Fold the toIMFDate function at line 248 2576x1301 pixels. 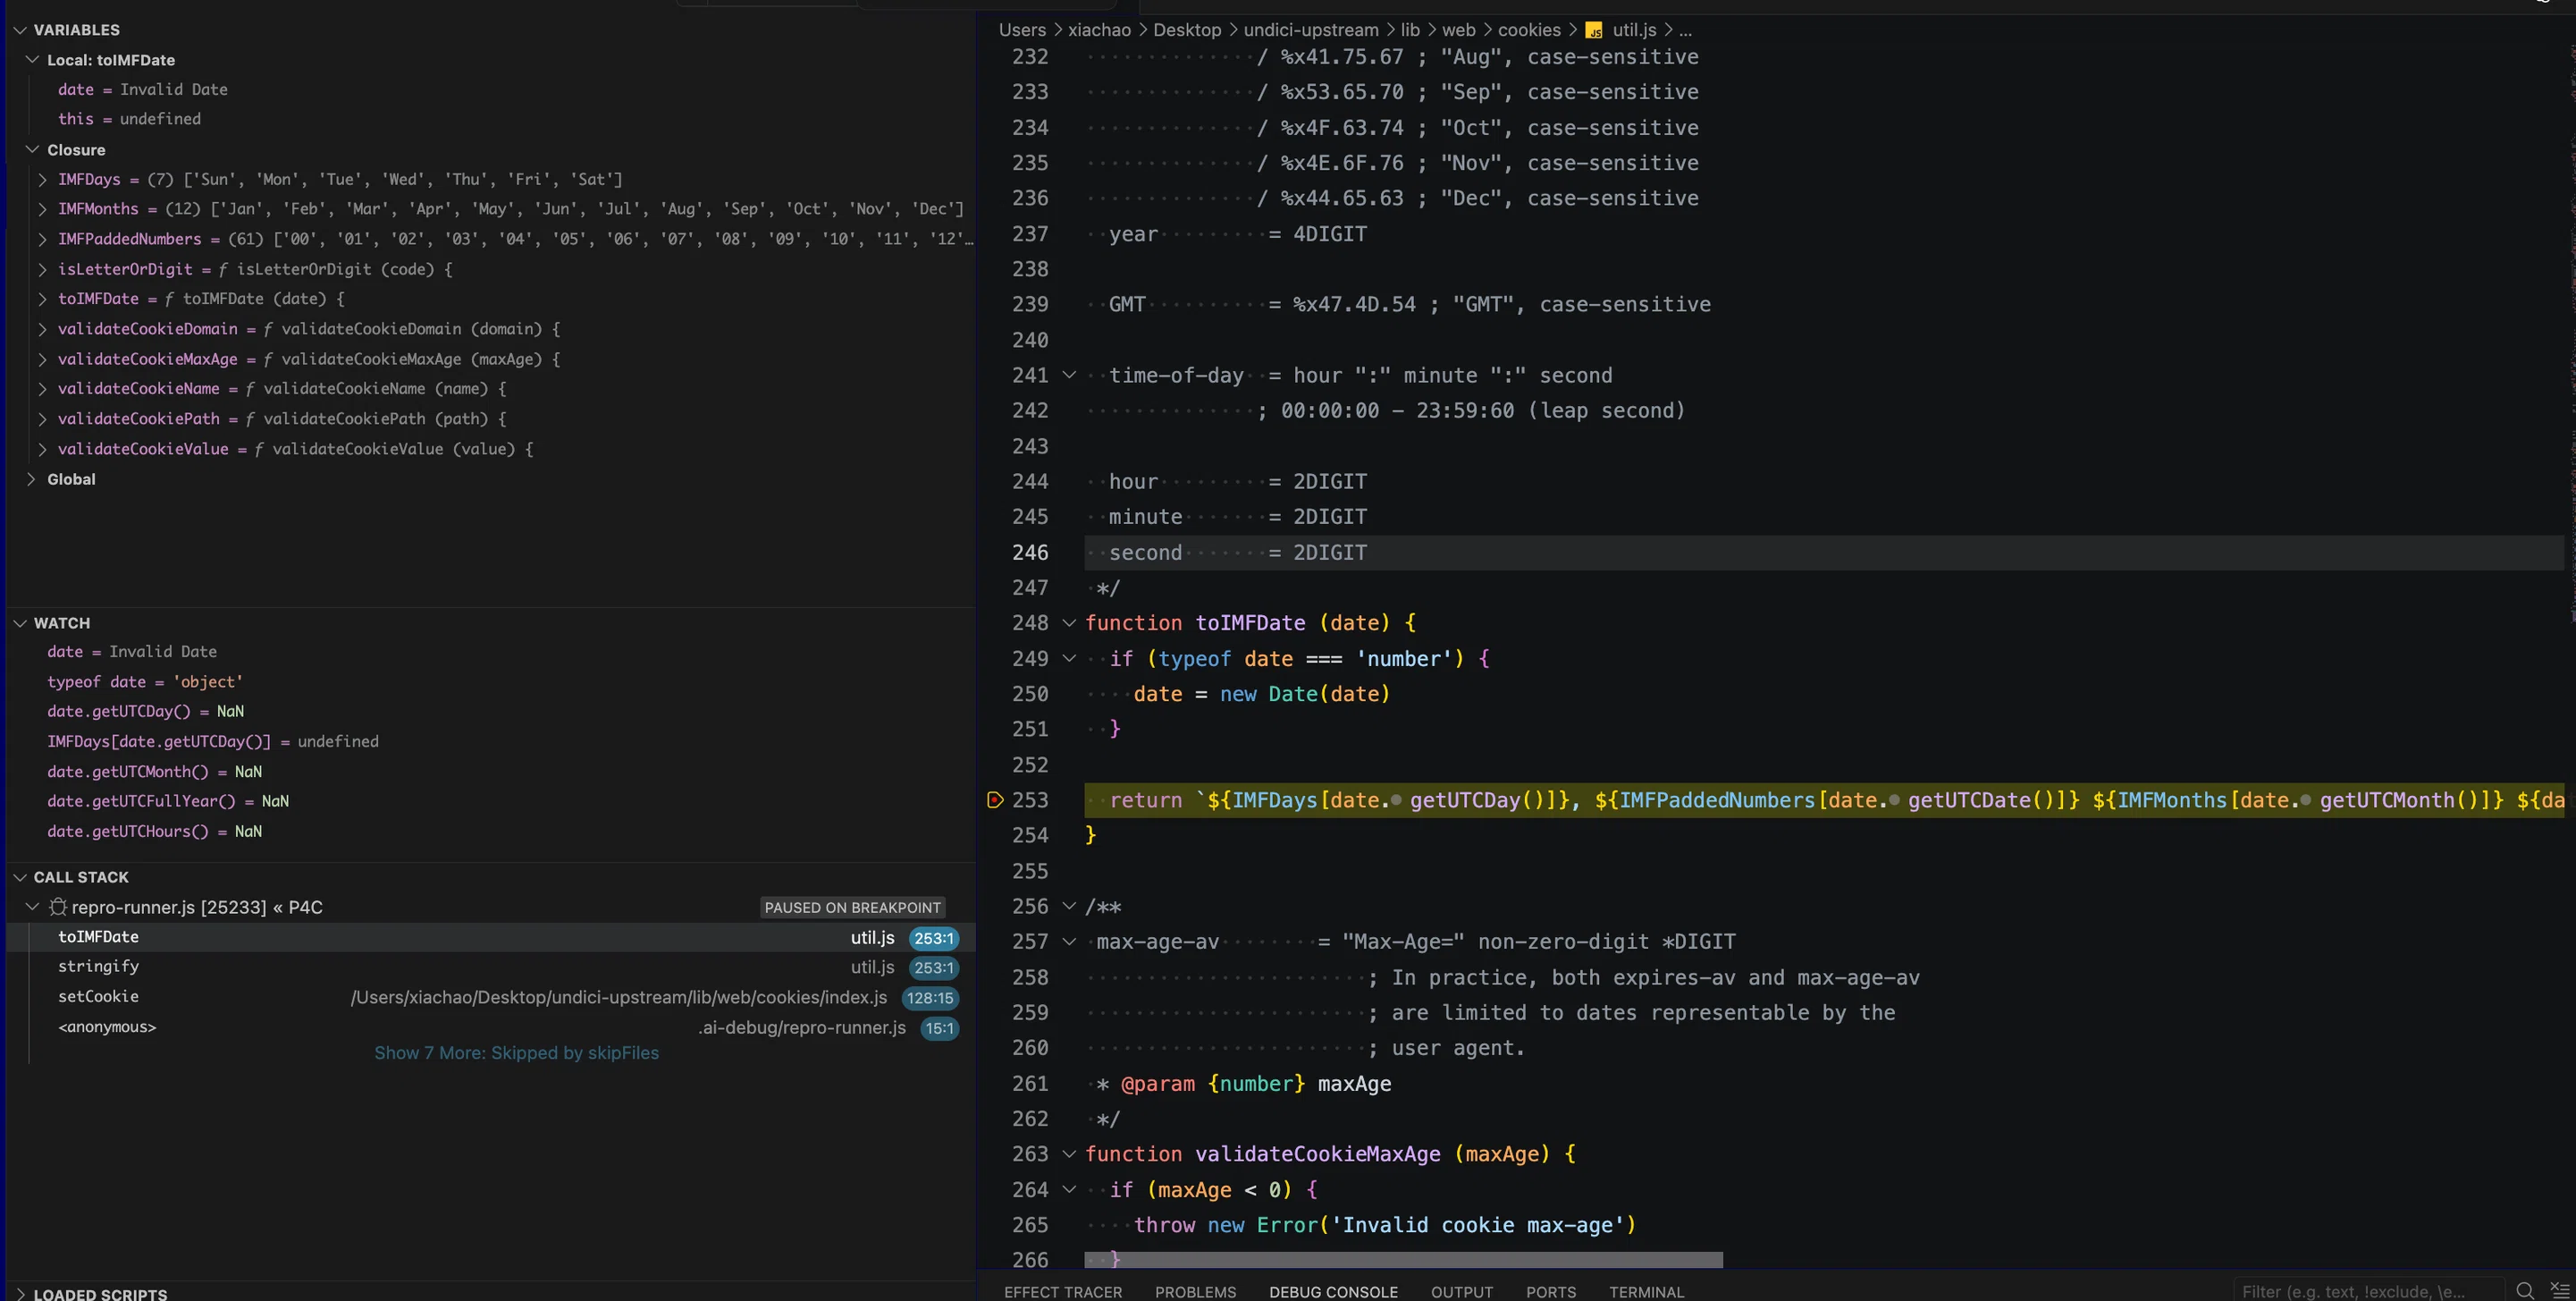1069,623
